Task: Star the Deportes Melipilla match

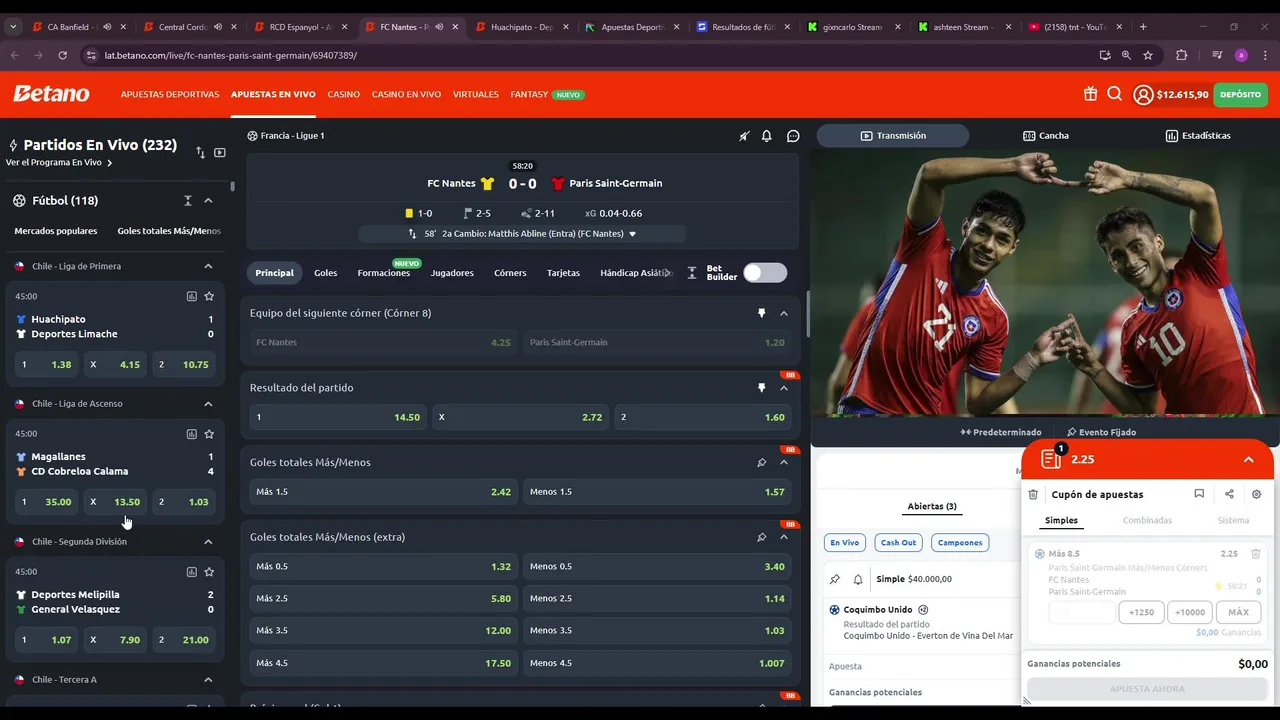Action: [x=209, y=572]
